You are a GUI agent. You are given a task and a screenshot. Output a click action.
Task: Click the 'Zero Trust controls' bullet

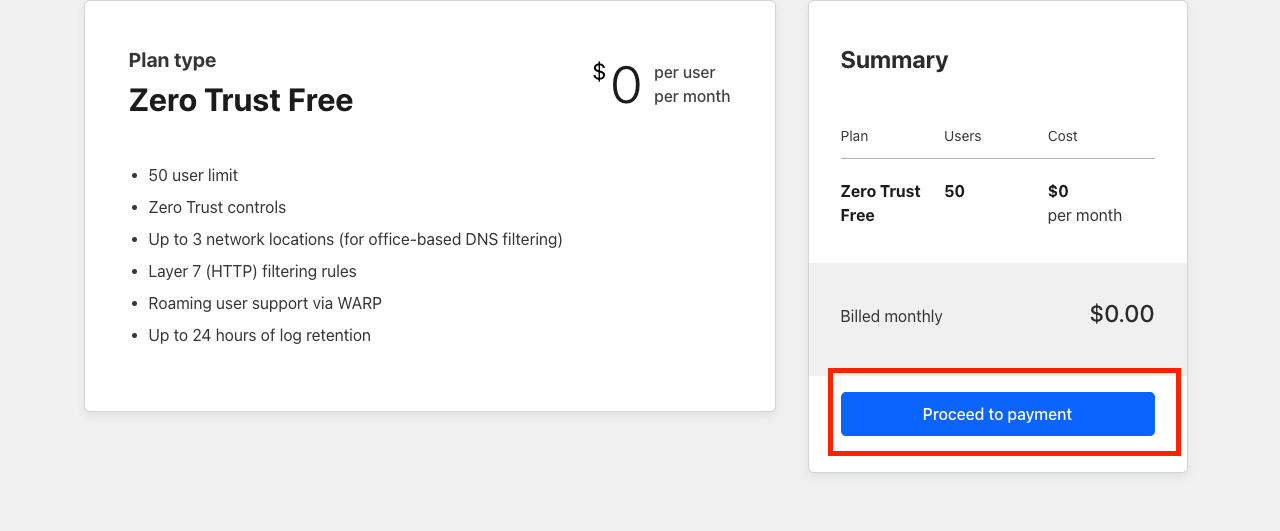pyautogui.click(x=217, y=207)
